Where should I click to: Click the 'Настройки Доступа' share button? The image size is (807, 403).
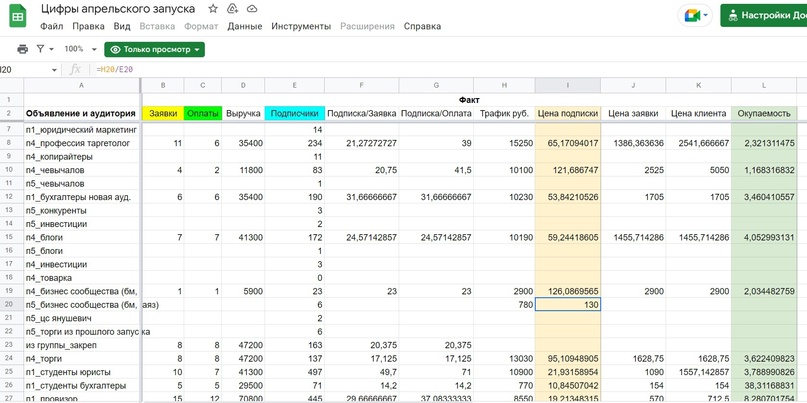(x=764, y=16)
